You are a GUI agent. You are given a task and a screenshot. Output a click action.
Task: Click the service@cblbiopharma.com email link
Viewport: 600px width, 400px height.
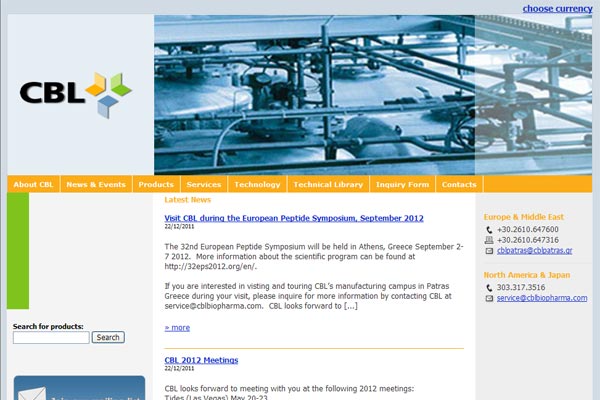pyautogui.click(x=542, y=298)
